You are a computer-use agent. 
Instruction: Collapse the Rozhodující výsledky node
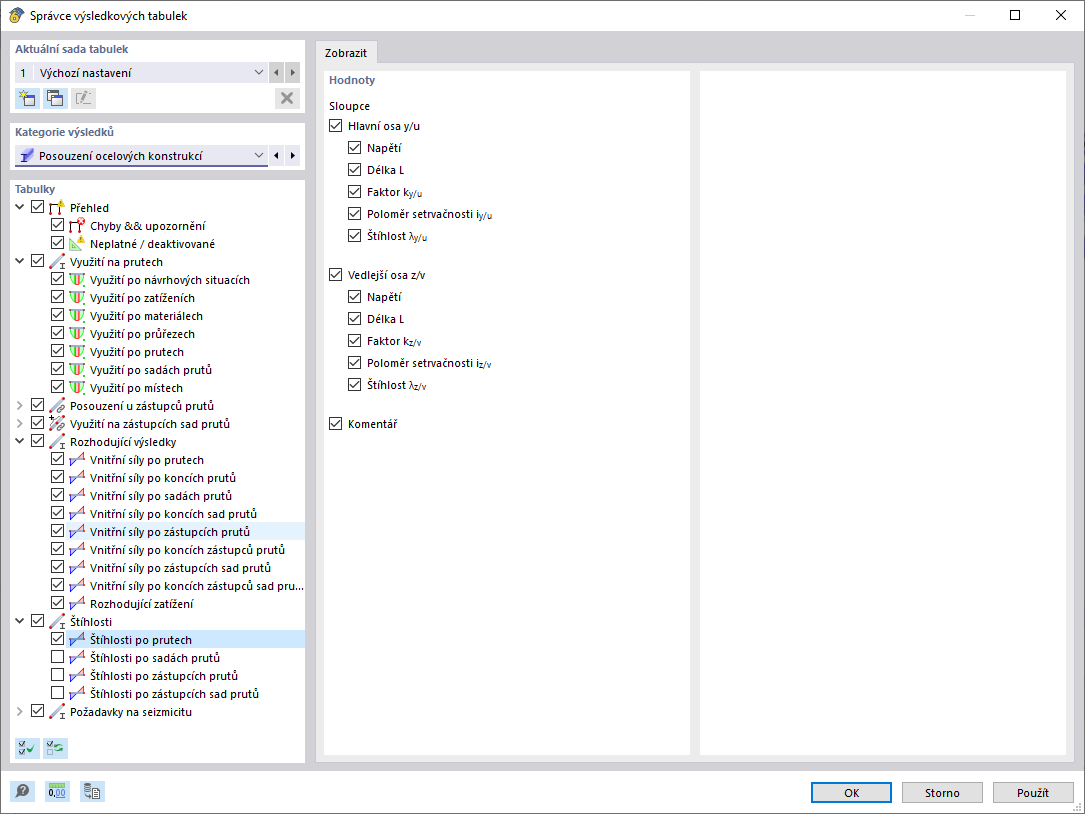tap(20, 442)
